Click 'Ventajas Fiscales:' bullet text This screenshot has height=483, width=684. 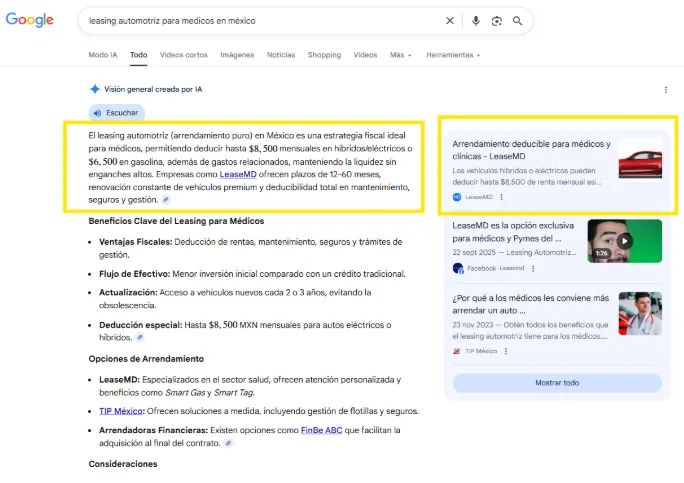135,242
